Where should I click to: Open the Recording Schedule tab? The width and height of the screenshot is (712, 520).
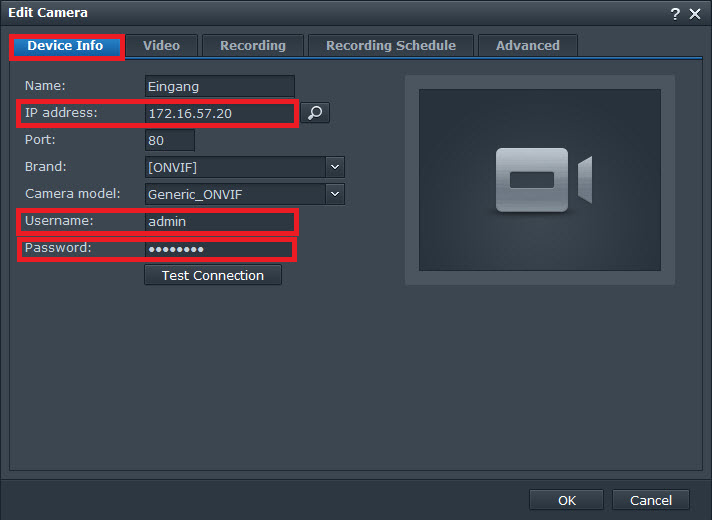[x=390, y=45]
